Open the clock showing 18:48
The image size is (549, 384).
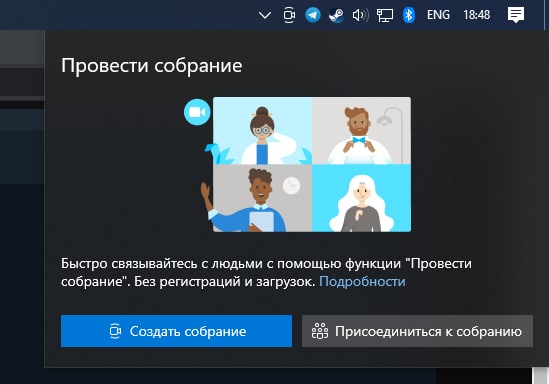(477, 15)
